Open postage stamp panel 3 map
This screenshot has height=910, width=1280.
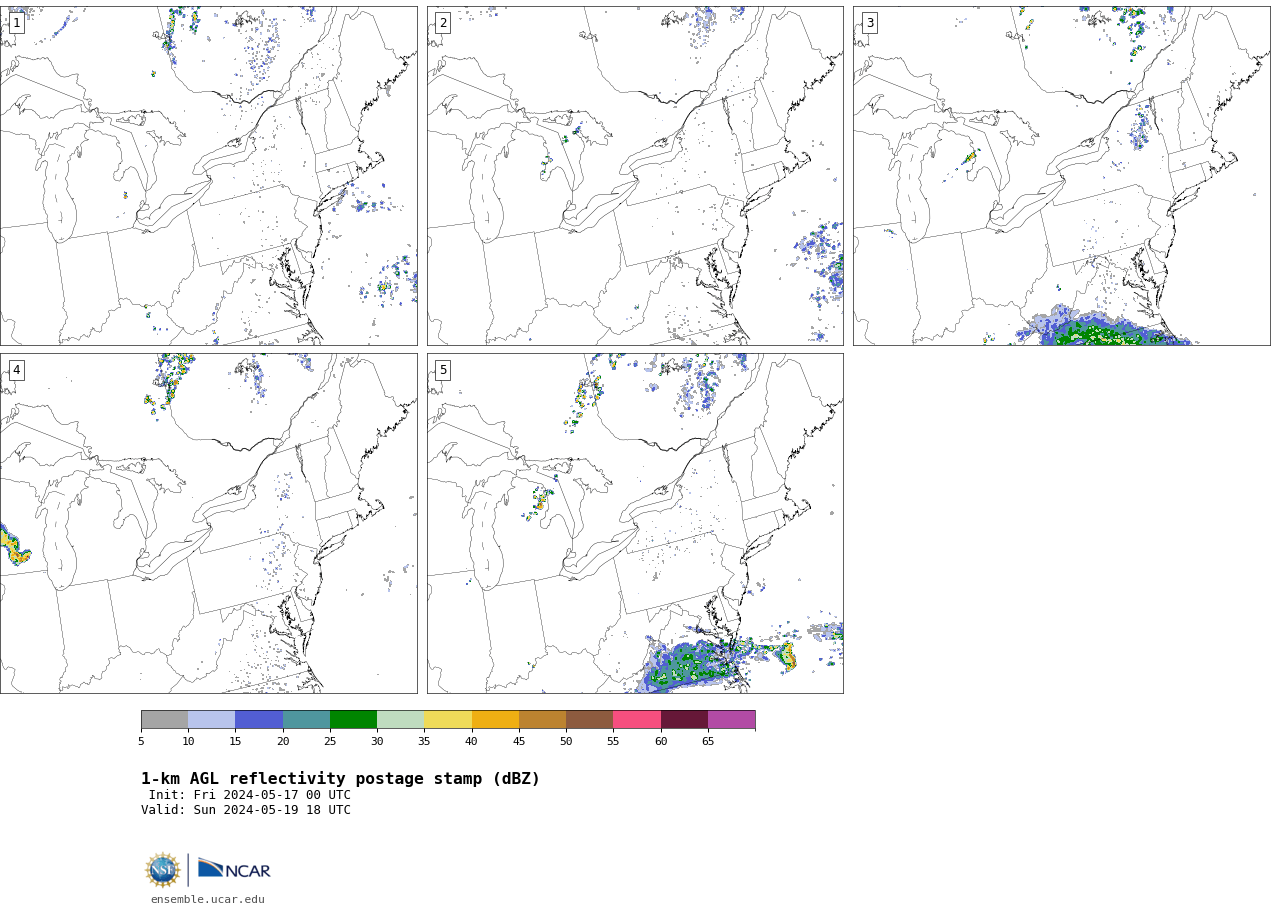(1061, 176)
